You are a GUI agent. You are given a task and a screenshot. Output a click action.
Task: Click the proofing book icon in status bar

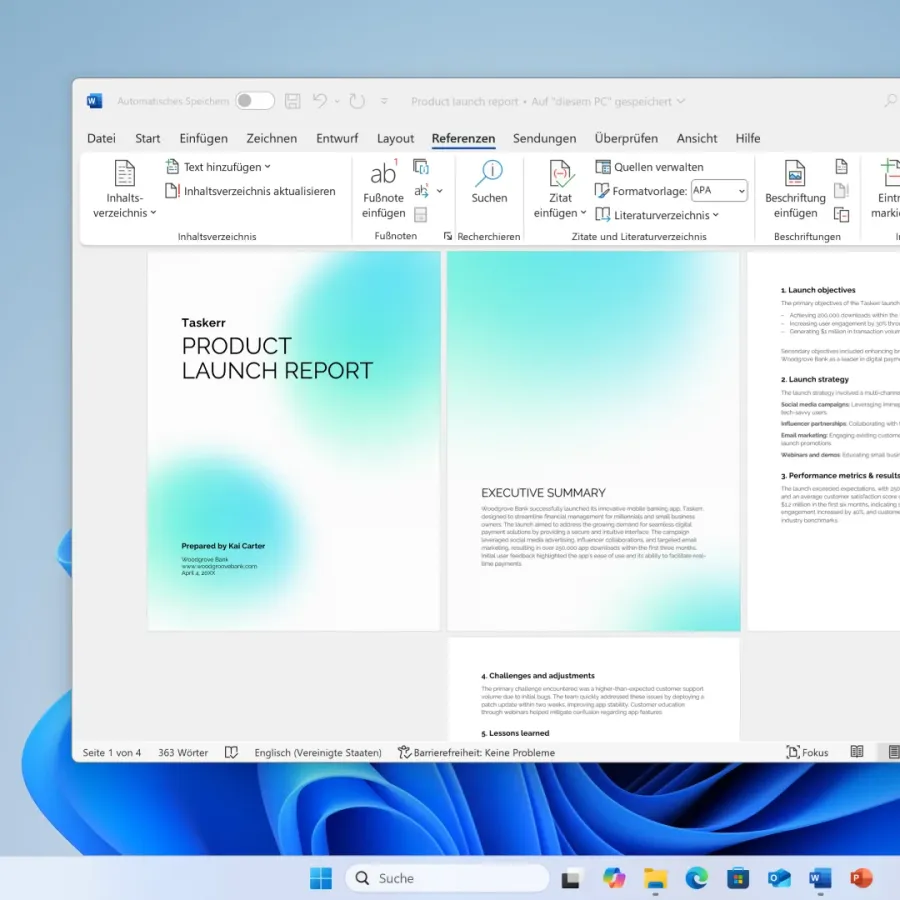pyautogui.click(x=231, y=752)
